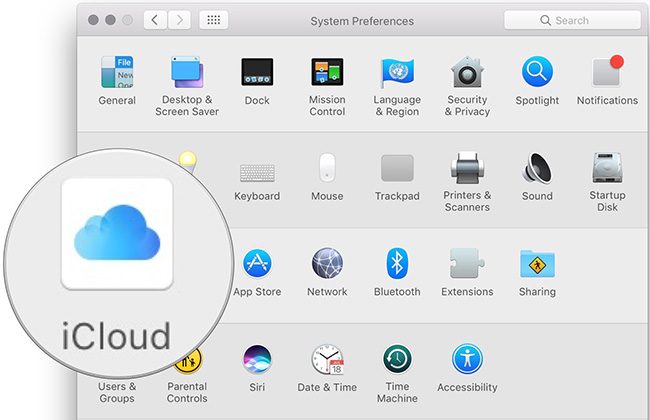Open Time Machine preferences icon
Screen dimensions: 650x420
coord(397,359)
